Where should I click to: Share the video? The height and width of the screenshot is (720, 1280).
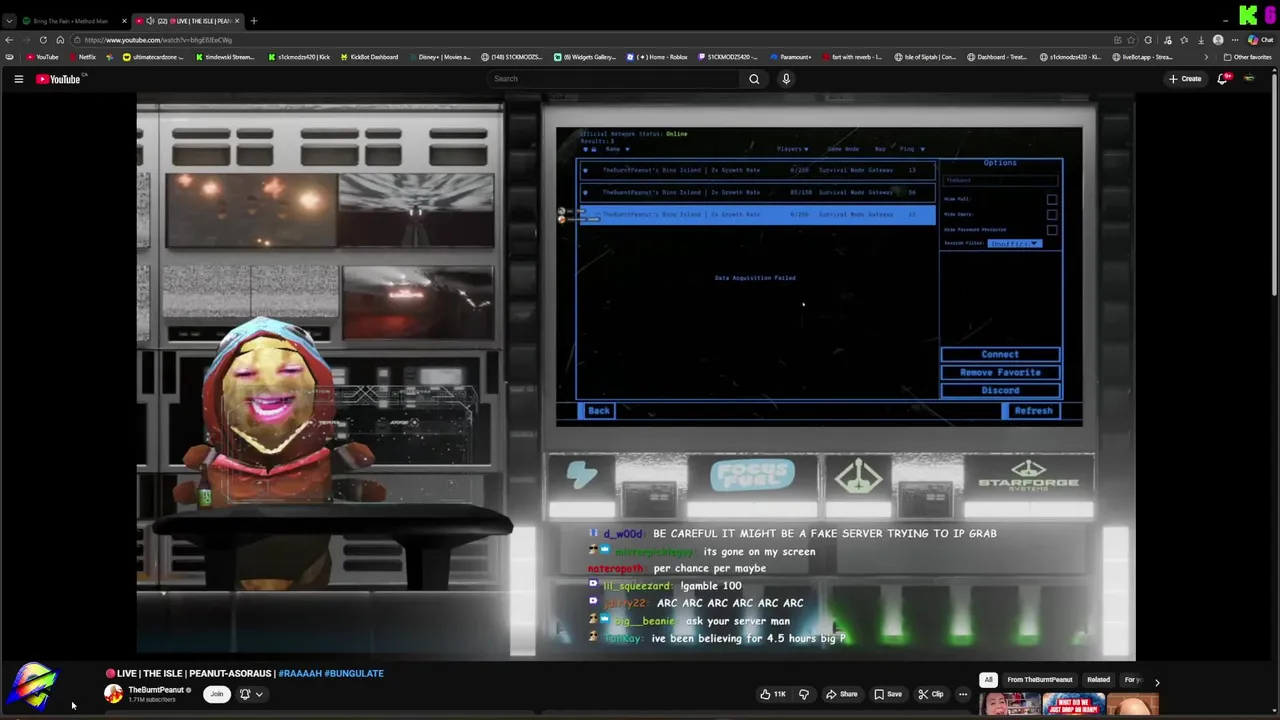point(841,694)
